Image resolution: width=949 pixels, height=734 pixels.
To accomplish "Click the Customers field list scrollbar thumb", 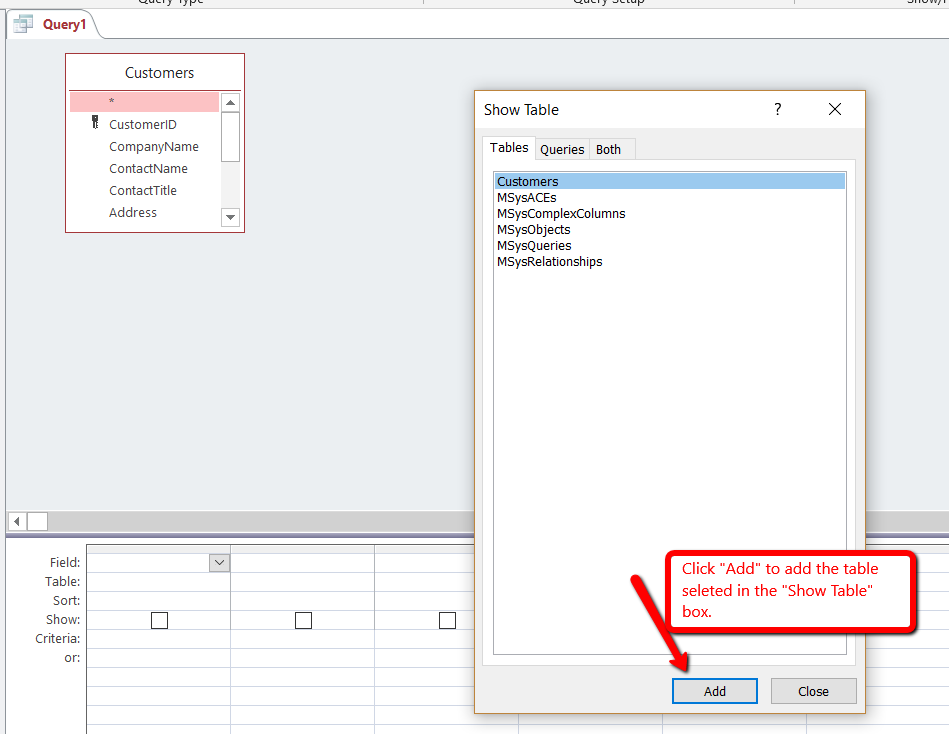I will tap(231, 137).
